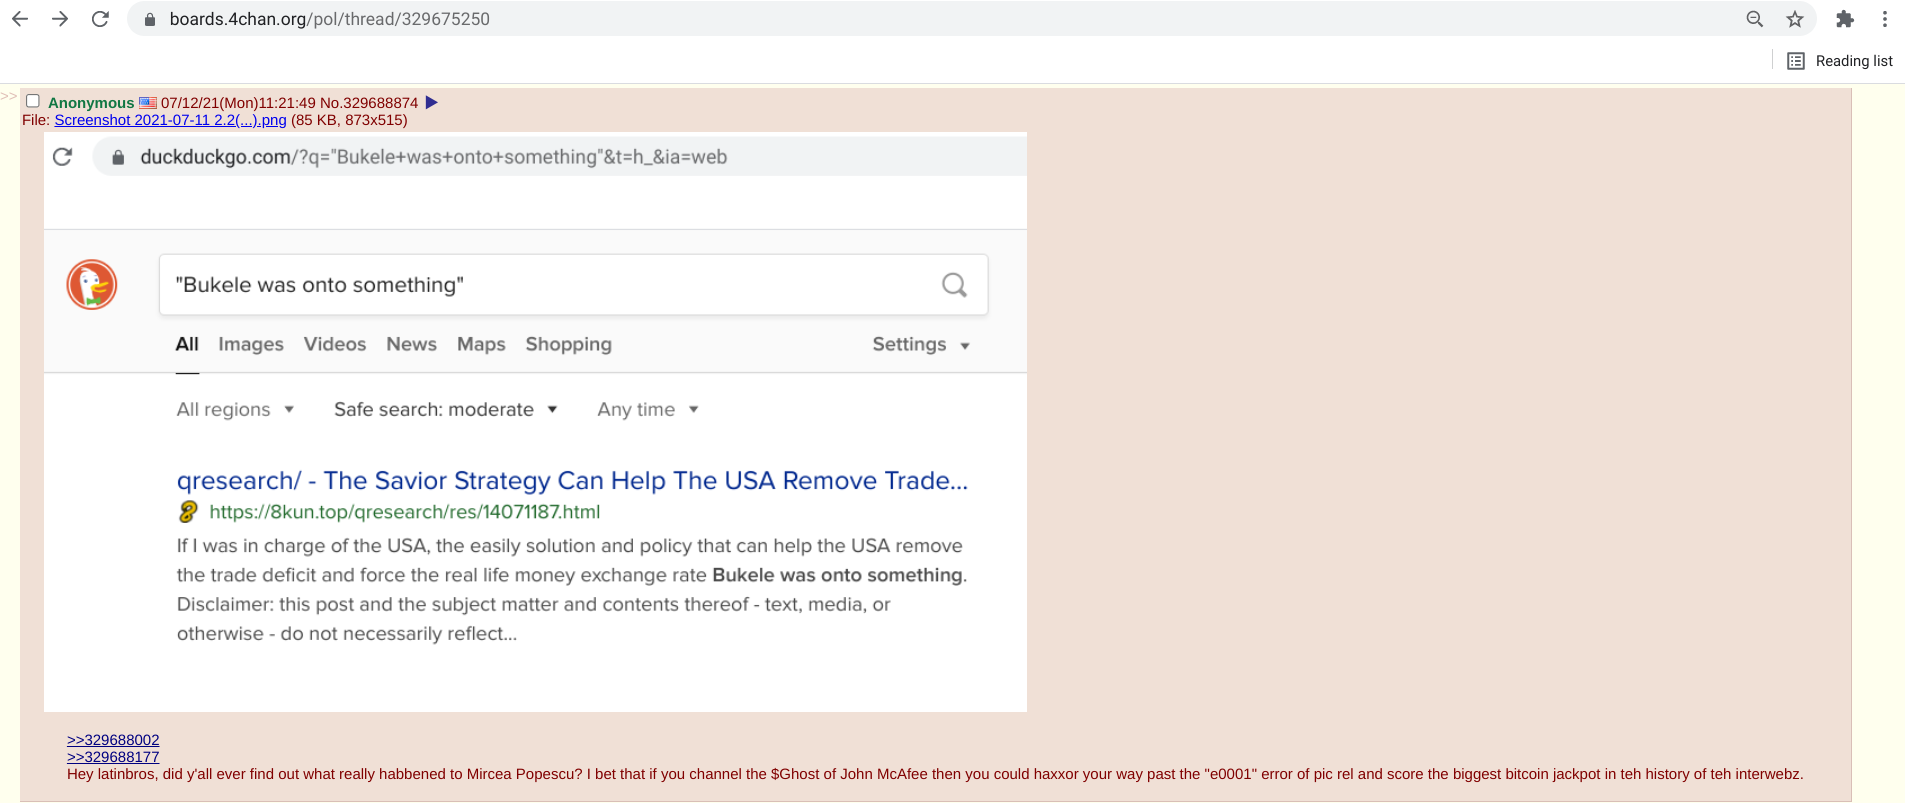Image resolution: width=1905 pixels, height=803 pixels.
Task: Click the embedded duckduckgo.com address bar URL
Action: (433, 157)
